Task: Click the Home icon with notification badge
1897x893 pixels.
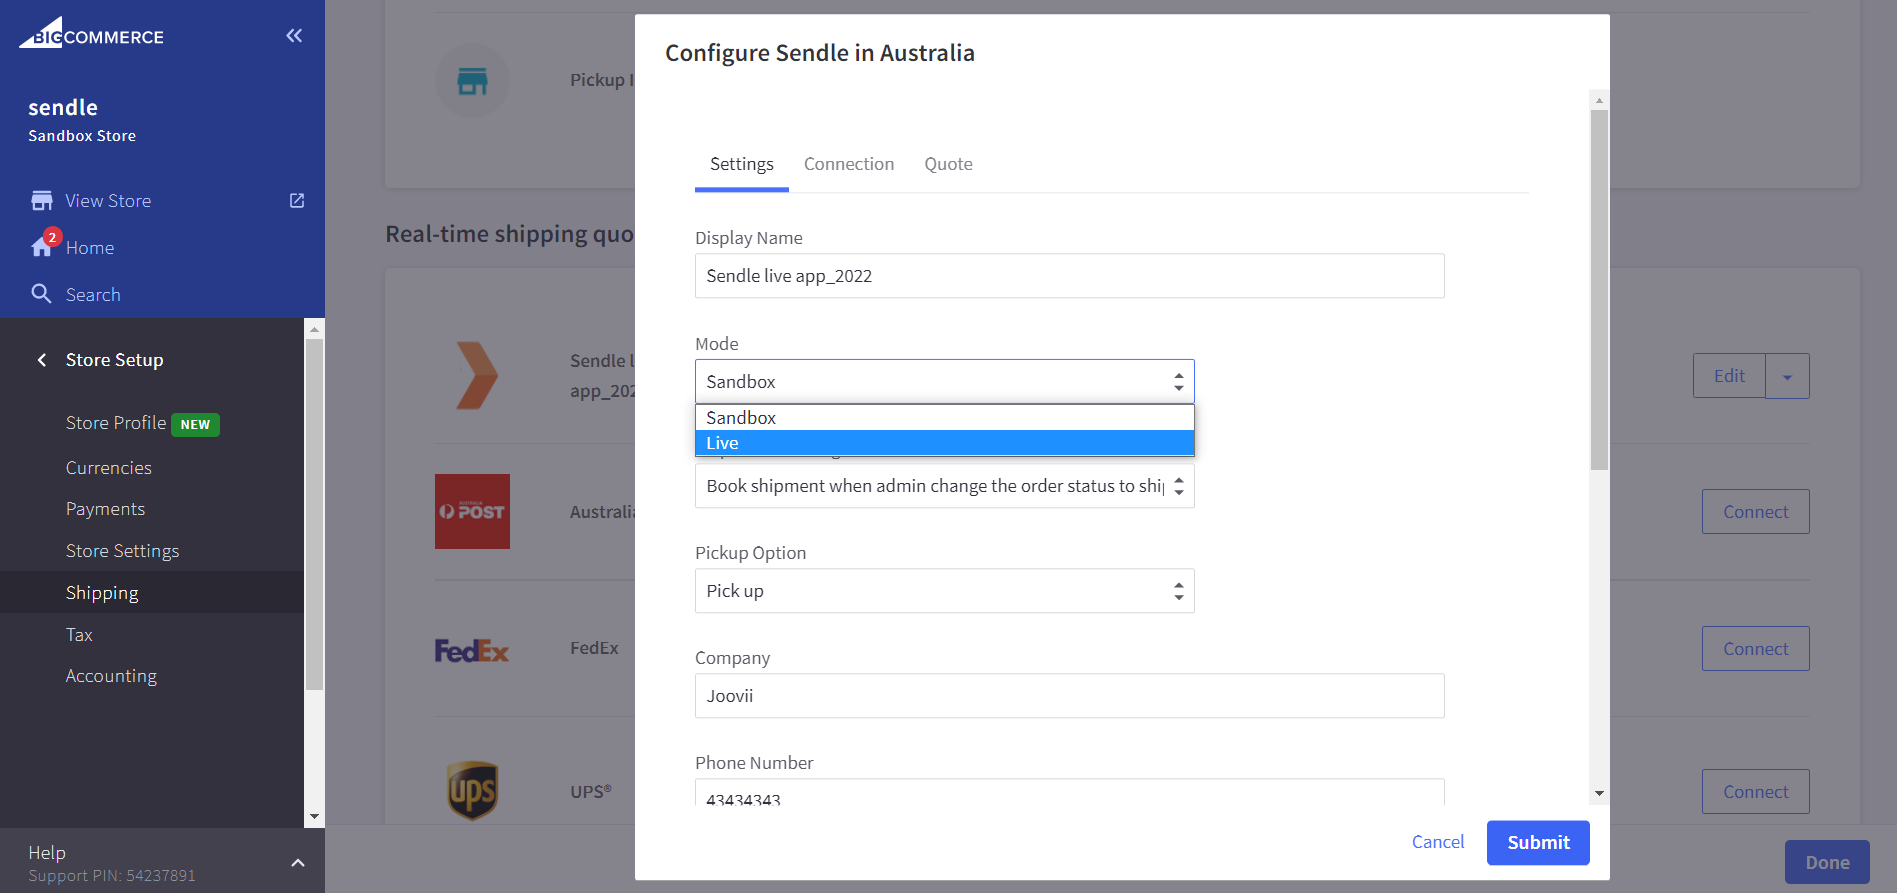Action: [x=43, y=246]
